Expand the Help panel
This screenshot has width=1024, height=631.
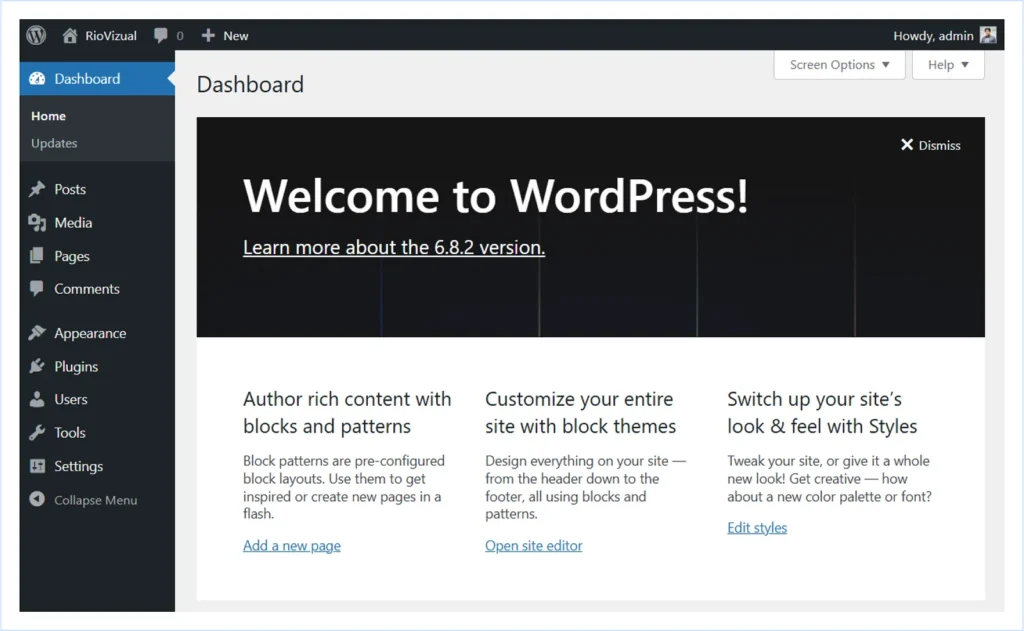click(x=947, y=65)
